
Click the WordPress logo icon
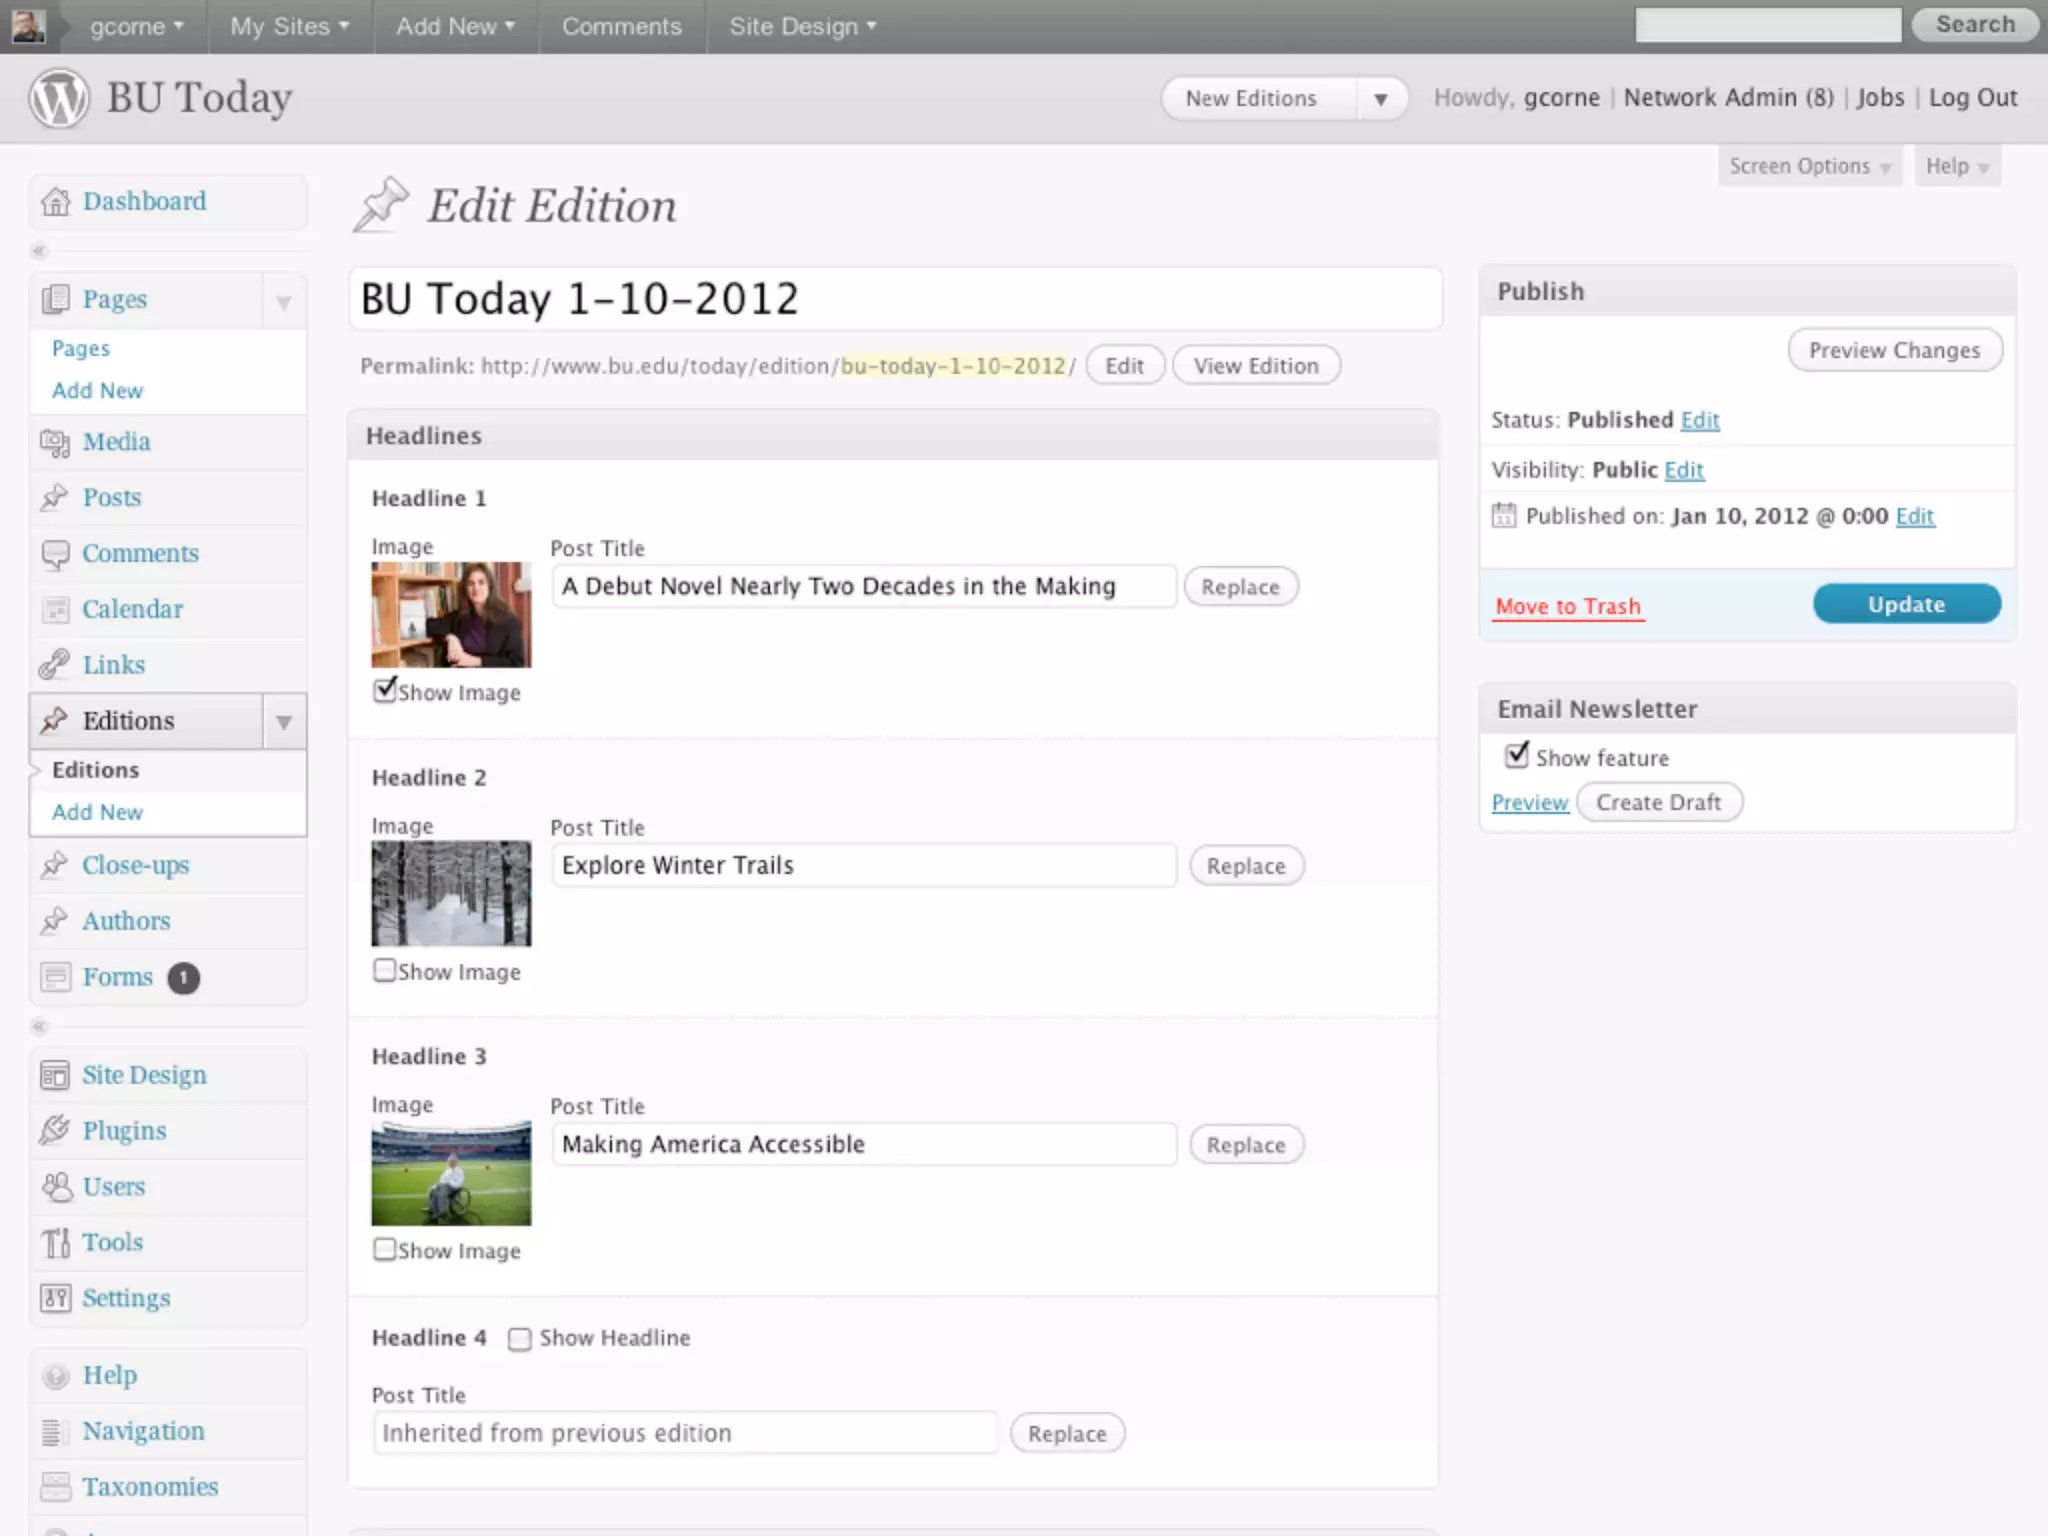tap(58, 98)
